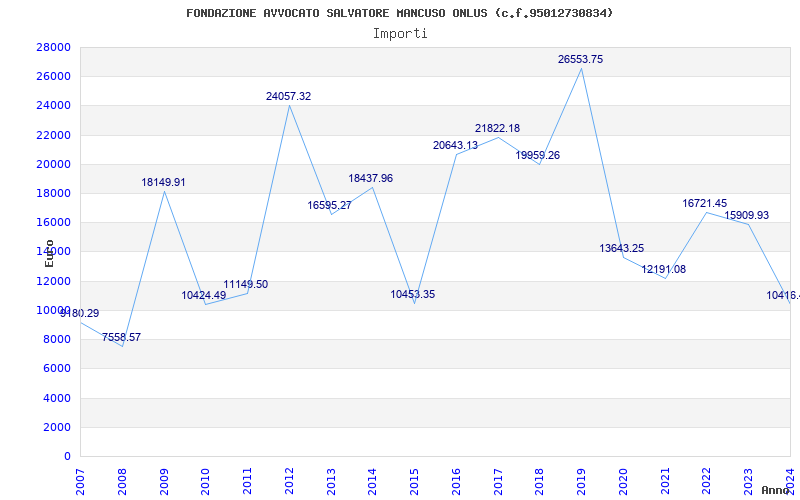800x500 pixels.
Task: Click the 15909.93 value label
Action: click(746, 215)
